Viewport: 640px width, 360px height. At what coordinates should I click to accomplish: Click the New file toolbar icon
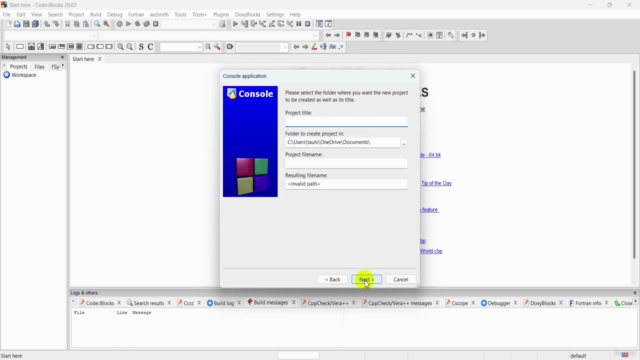[9, 24]
